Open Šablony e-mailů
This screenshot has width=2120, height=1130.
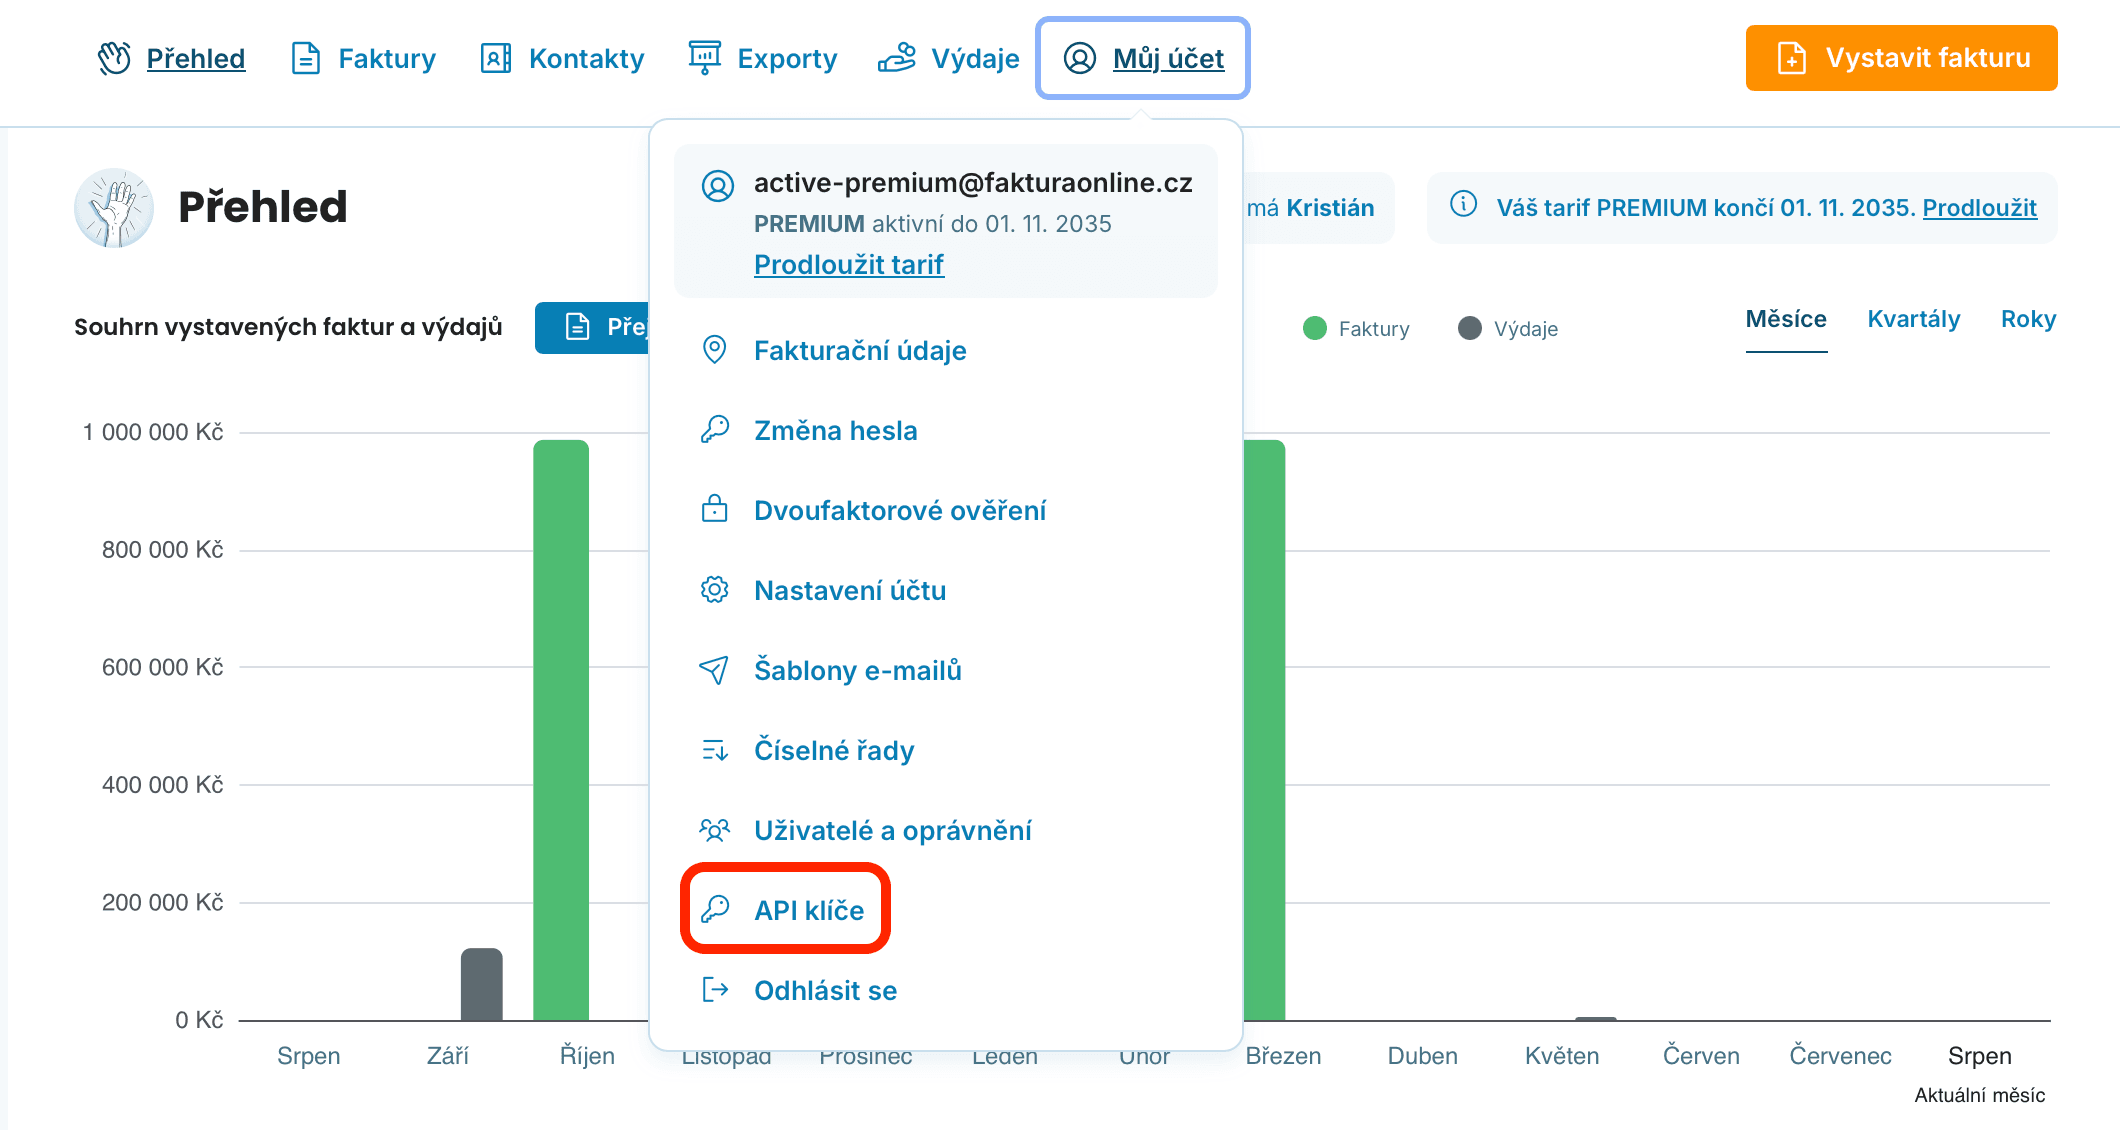(x=858, y=670)
